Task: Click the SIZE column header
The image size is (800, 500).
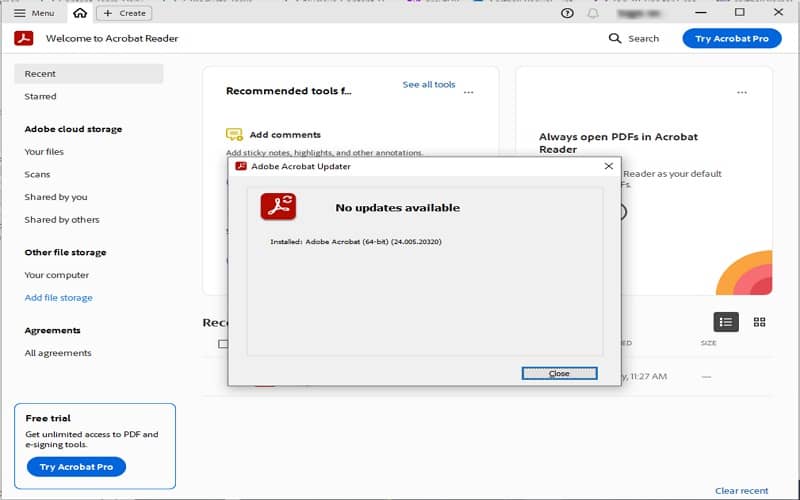Action: click(x=708, y=343)
